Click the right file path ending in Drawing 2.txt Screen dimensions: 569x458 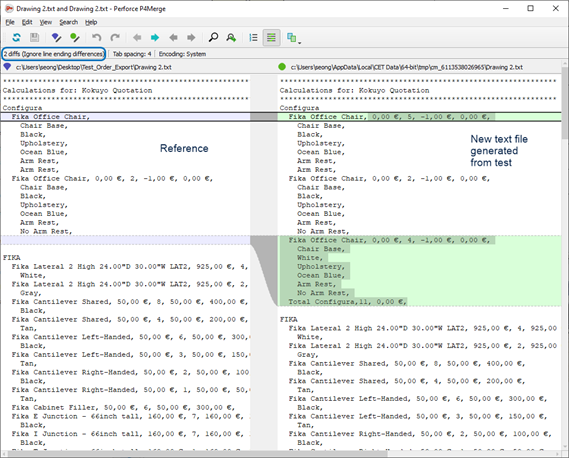(x=406, y=67)
